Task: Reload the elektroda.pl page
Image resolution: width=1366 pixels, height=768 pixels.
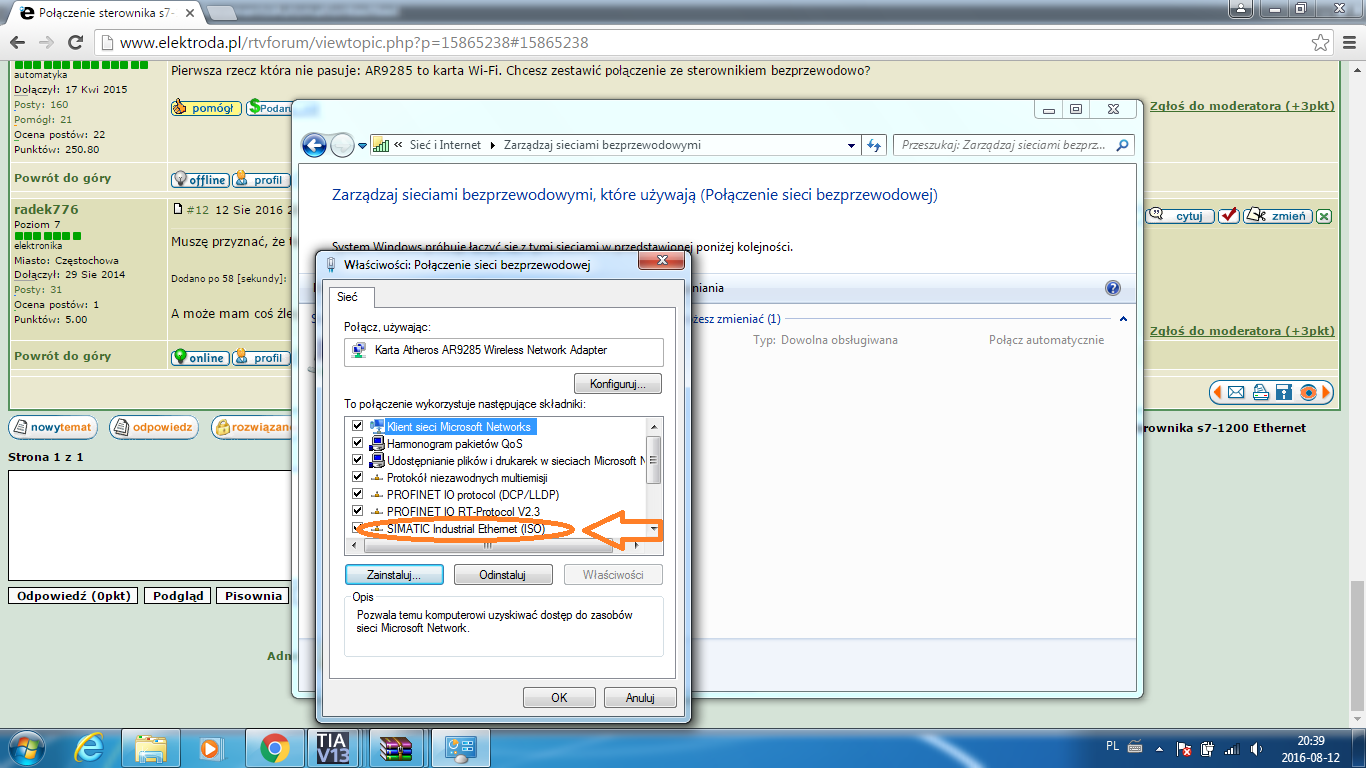Action: coord(75,43)
